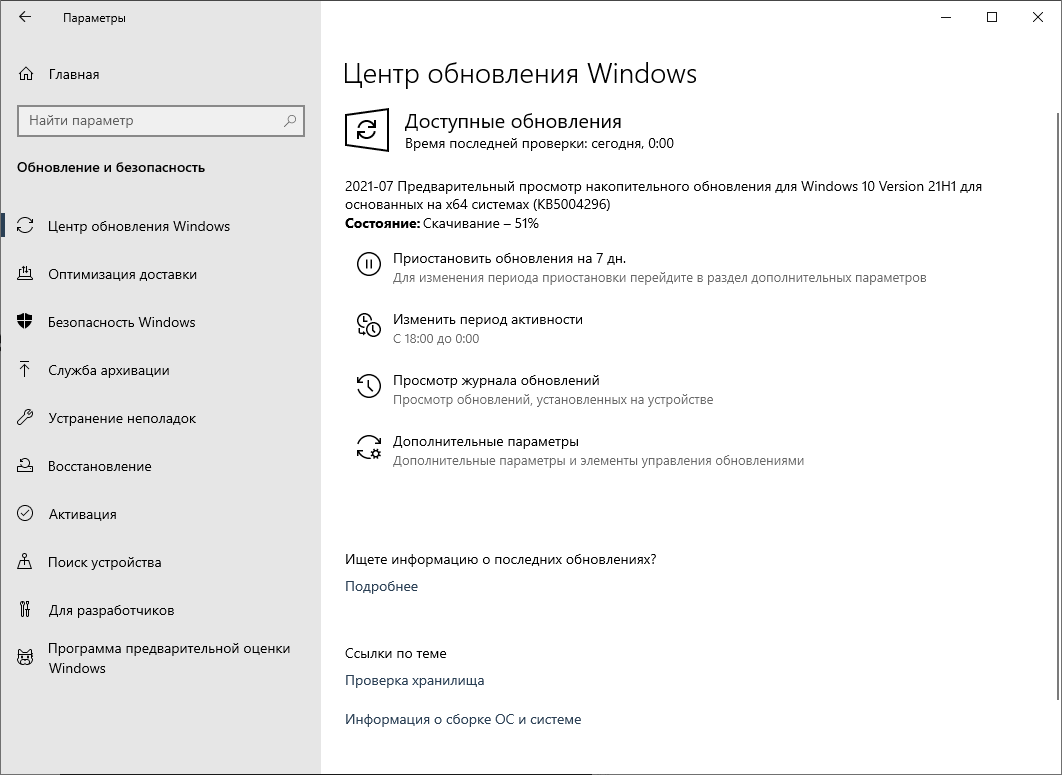Click the large refresh icon near Доступные обновления
The width and height of the screenshot is (1062, 775).
click(366, 131)
